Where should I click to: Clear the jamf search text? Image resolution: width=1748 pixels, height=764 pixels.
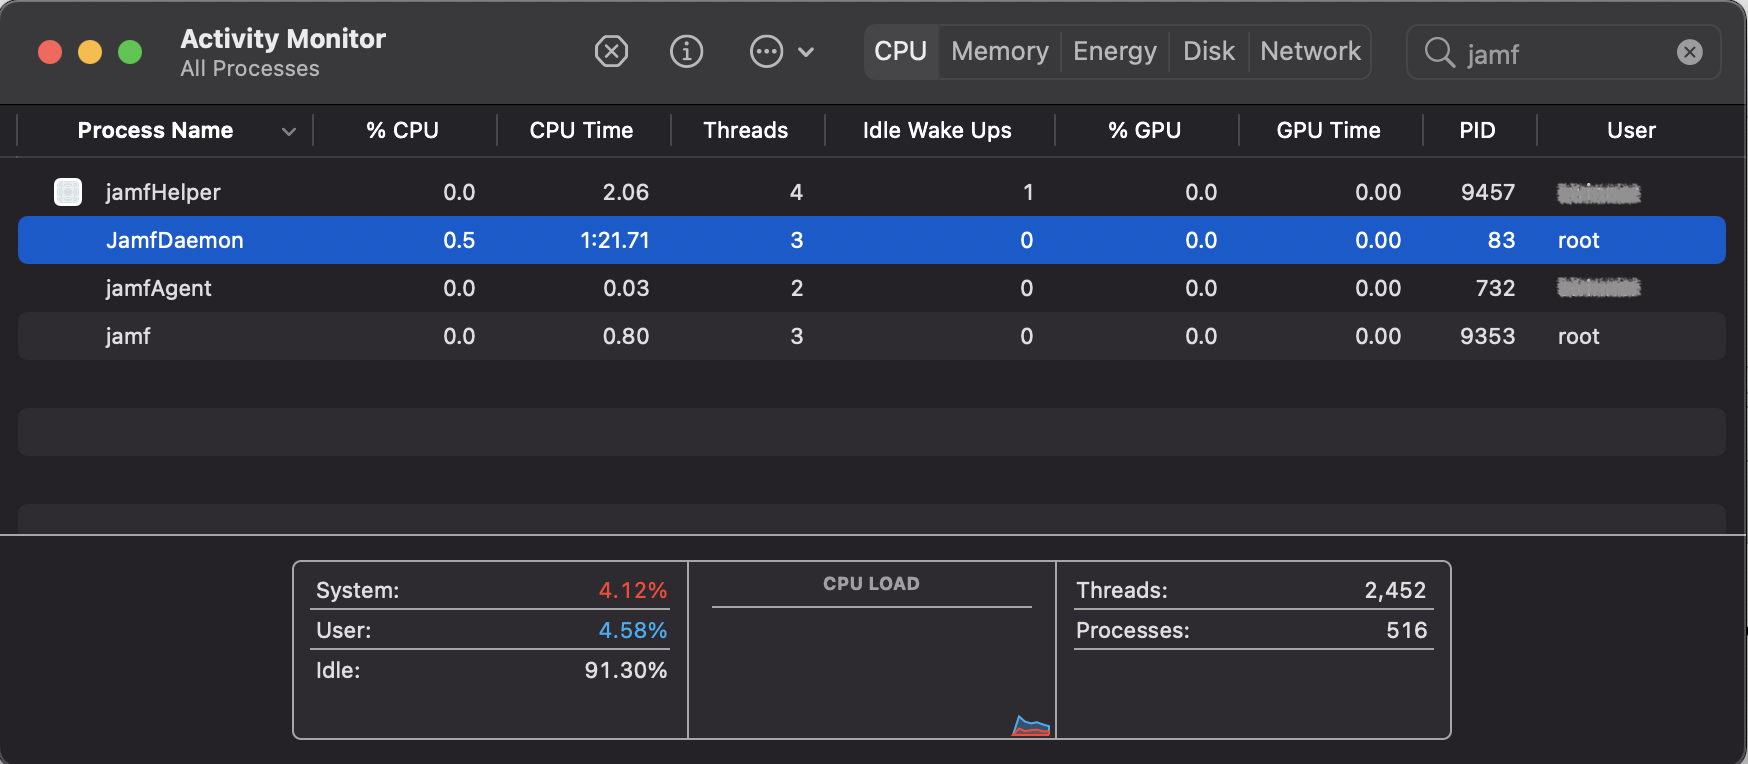(x=1689, y=52)
